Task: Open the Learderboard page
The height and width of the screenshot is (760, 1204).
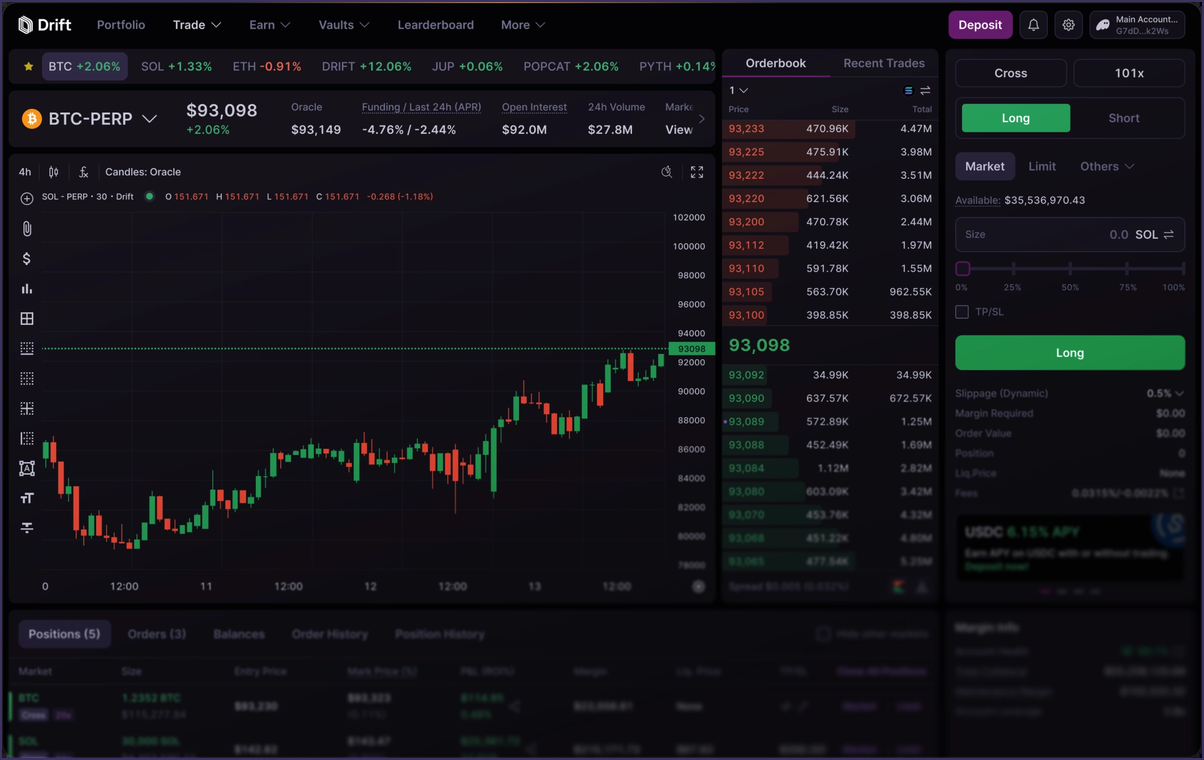Action: (436, 25)
